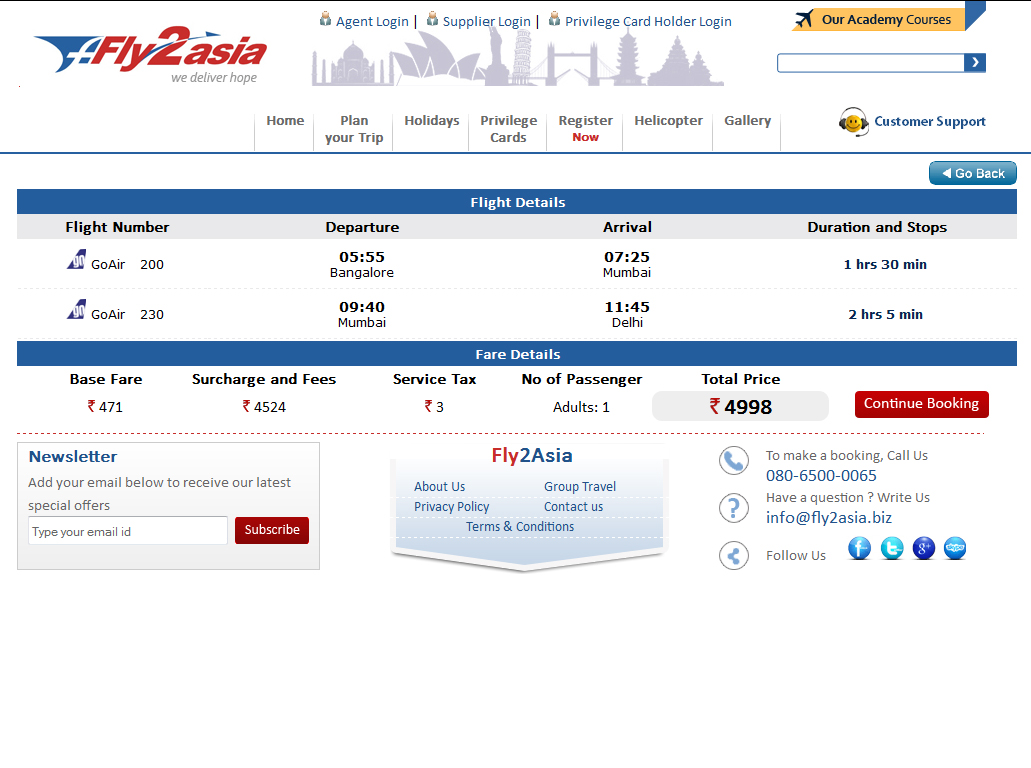Open the About Us footer link
The image size is (1031, 768).
click(439, 487)
